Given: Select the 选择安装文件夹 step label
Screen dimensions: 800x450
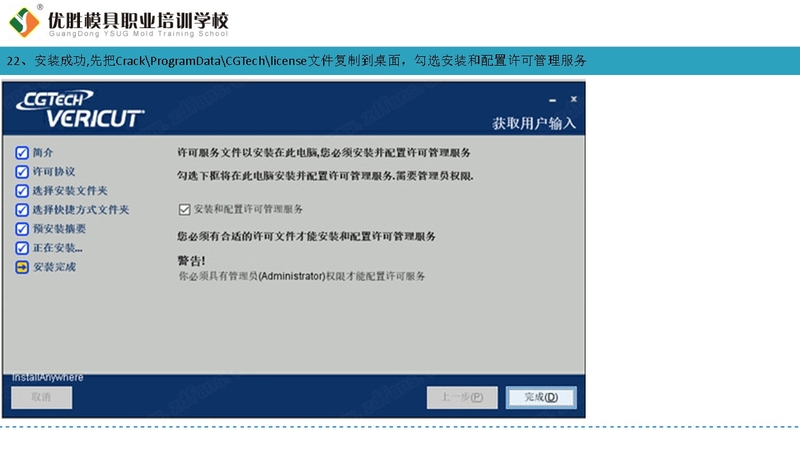Looking at the screenshot, I should coord(70,191).
